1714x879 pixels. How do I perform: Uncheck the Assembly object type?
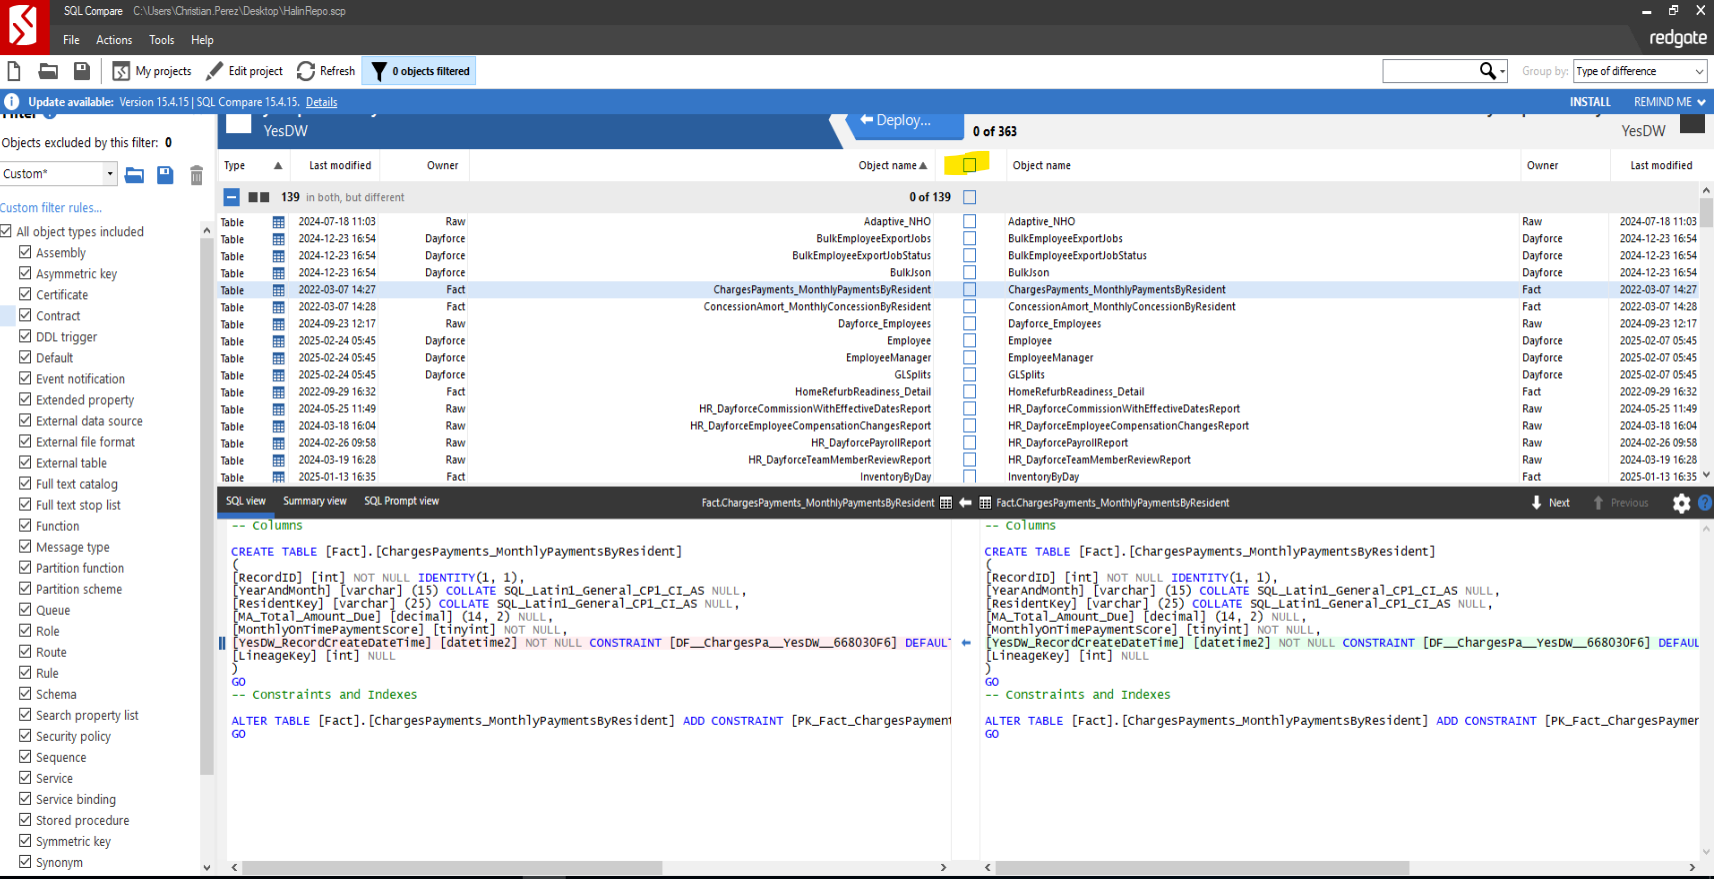[x=25, y=252]
